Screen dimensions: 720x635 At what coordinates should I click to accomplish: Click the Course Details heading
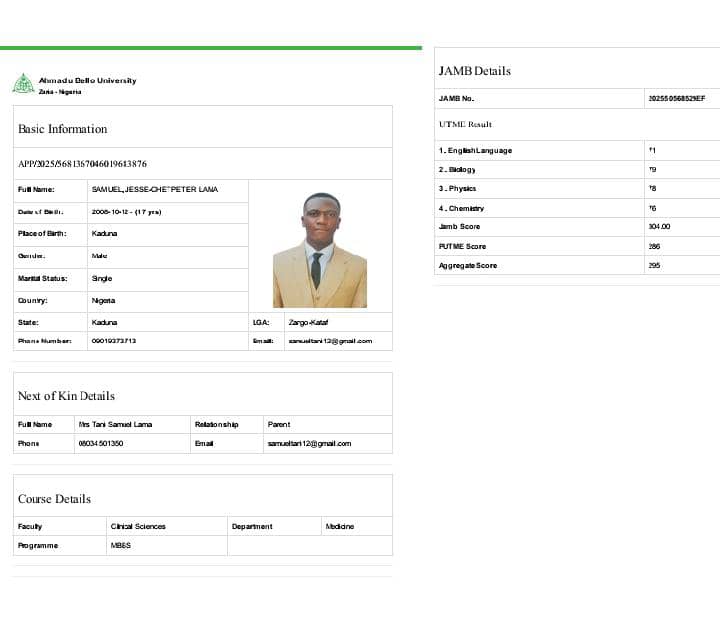click(x=54, y=499)
